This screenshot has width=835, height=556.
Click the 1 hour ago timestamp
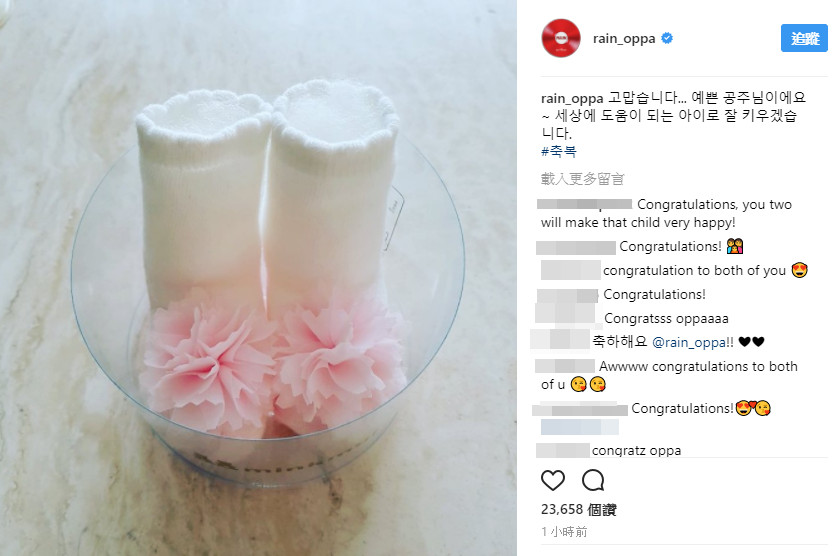pyautogui.click(x=564, y=532)
